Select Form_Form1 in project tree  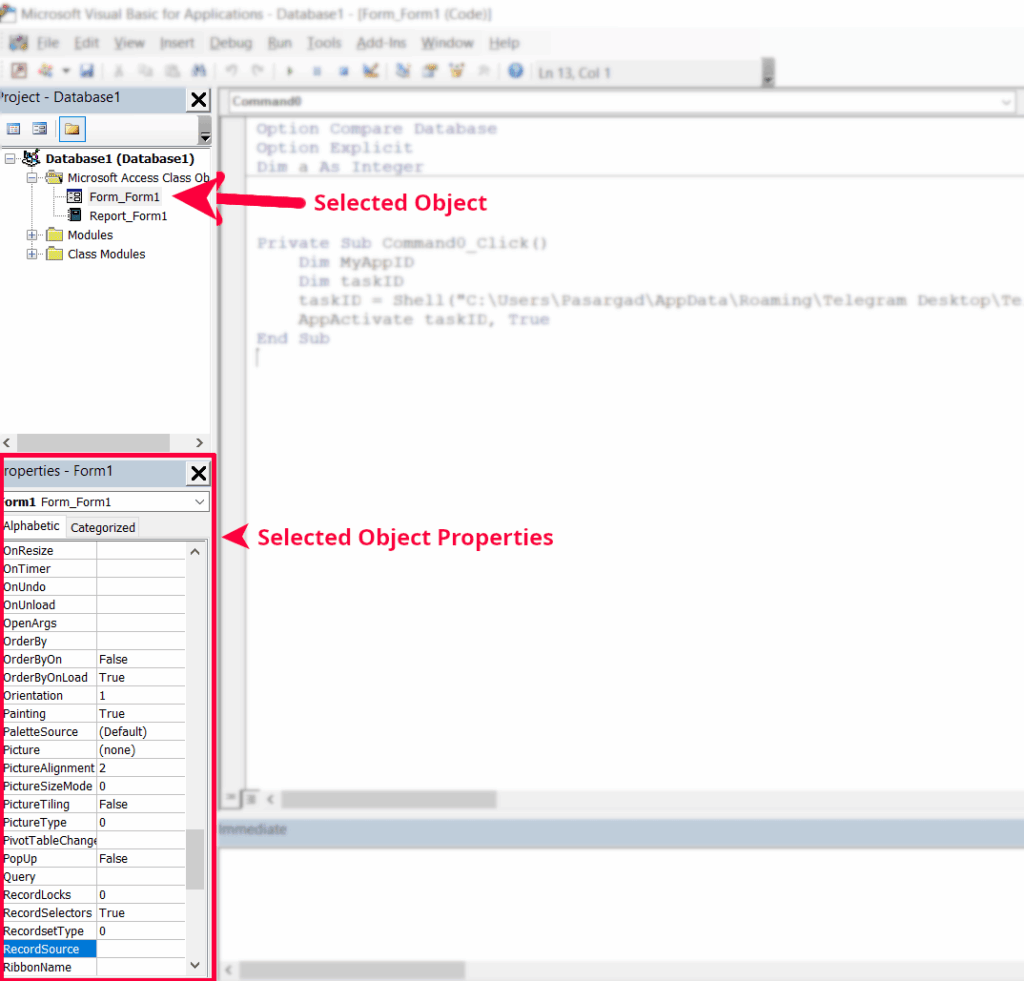coord(124,197)
